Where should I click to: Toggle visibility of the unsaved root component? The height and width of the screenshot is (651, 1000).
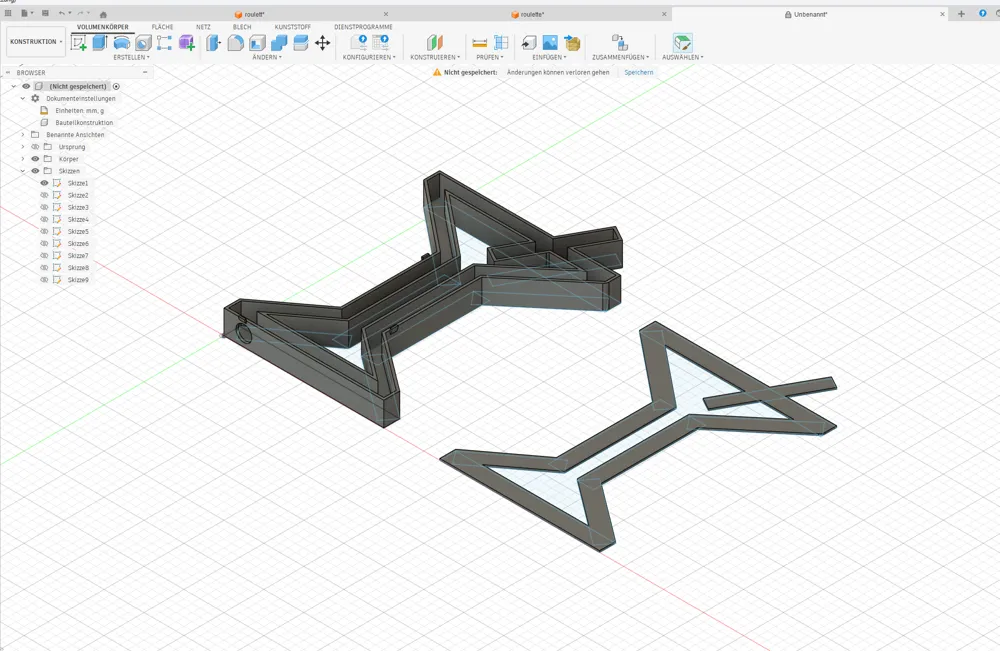click(26, 86)
